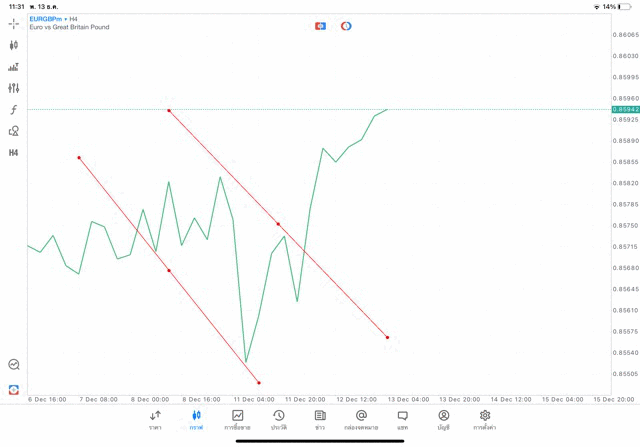Open the H4 timeframe selector in sidebar
The width and height of the screenshot is (640, 447).
(x=14, y=153)
